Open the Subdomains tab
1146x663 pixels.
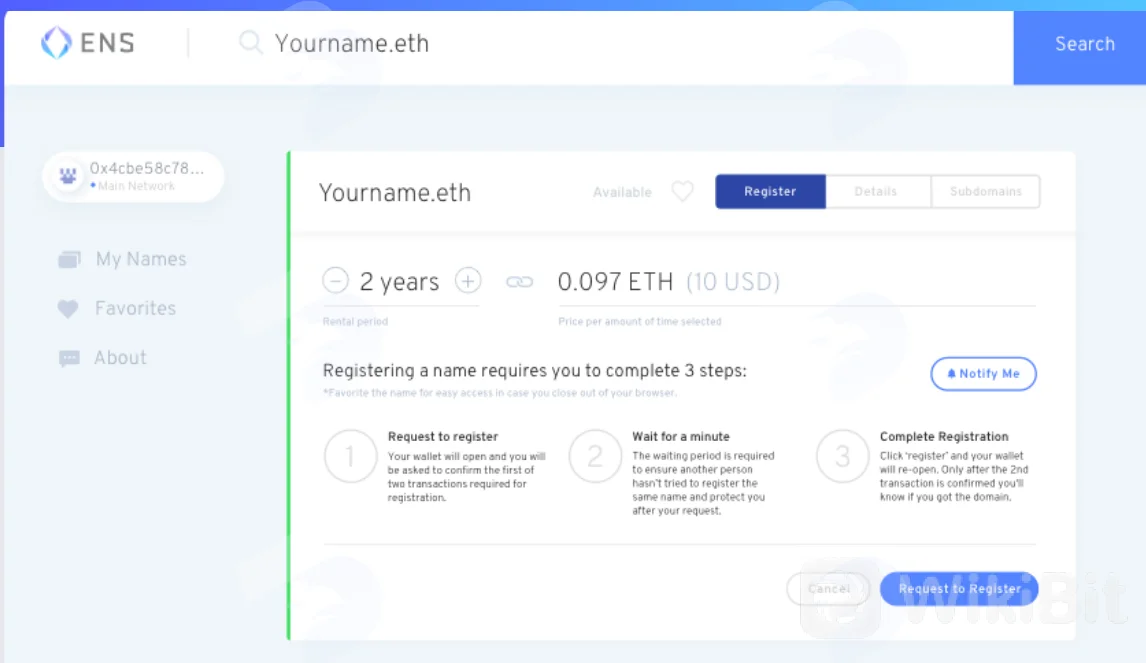pyautogui.click(x=985, y=192)
